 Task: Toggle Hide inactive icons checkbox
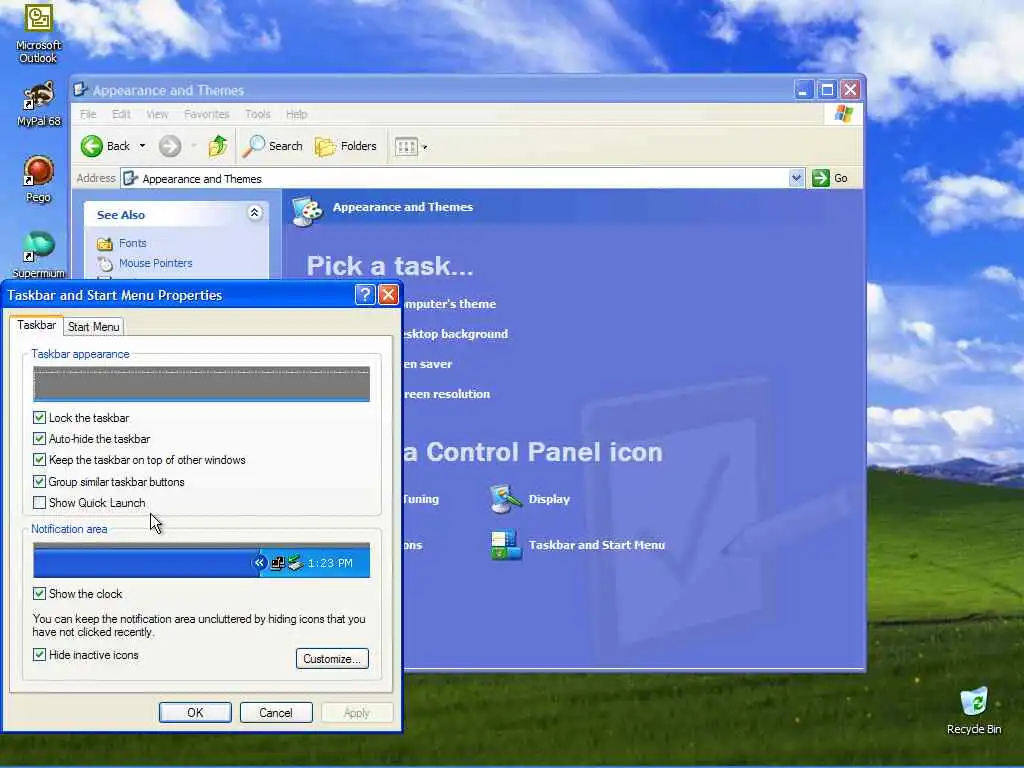[39, 654]
